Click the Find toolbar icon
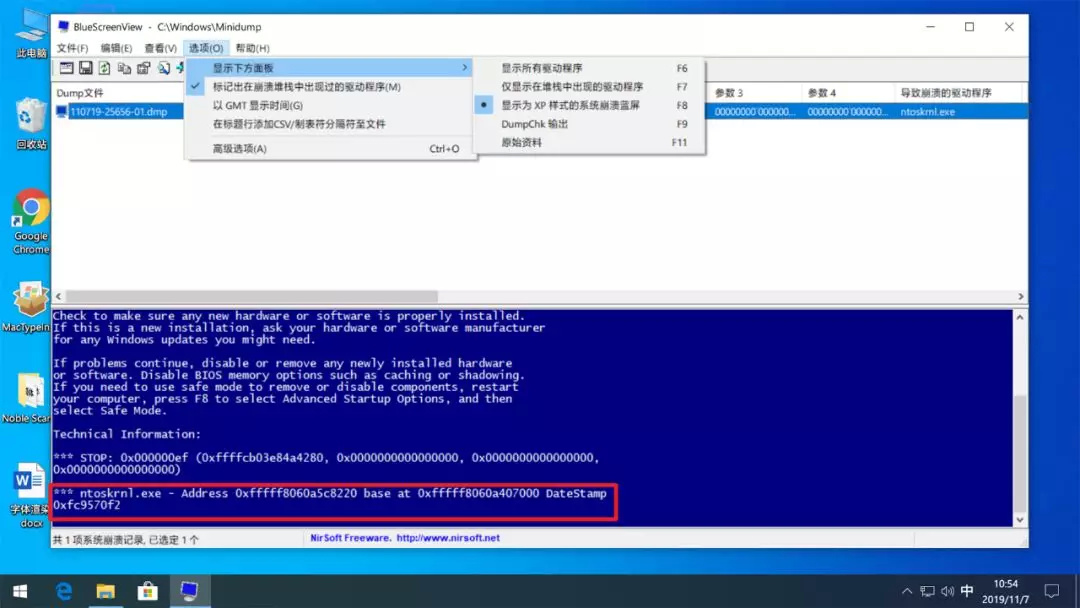The width and height of the screenshot is (1080, 608). tap(163, 67)
